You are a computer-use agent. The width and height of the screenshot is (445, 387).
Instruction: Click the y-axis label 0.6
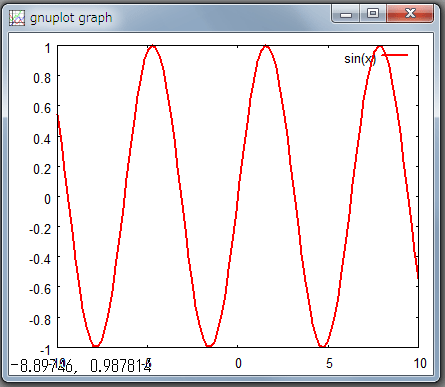(x=42, y=108)
